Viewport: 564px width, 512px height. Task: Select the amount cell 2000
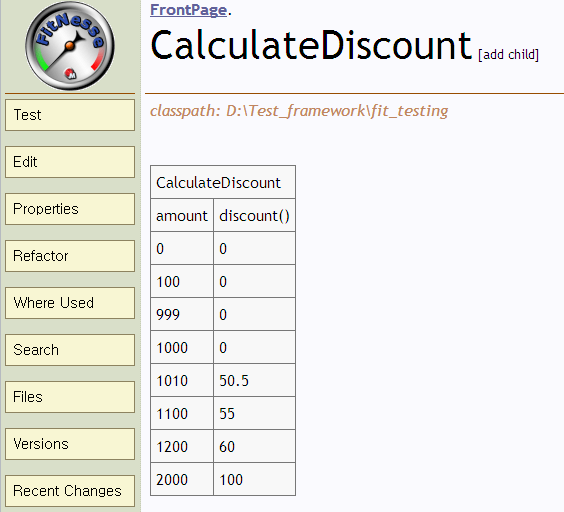[182, 479]
